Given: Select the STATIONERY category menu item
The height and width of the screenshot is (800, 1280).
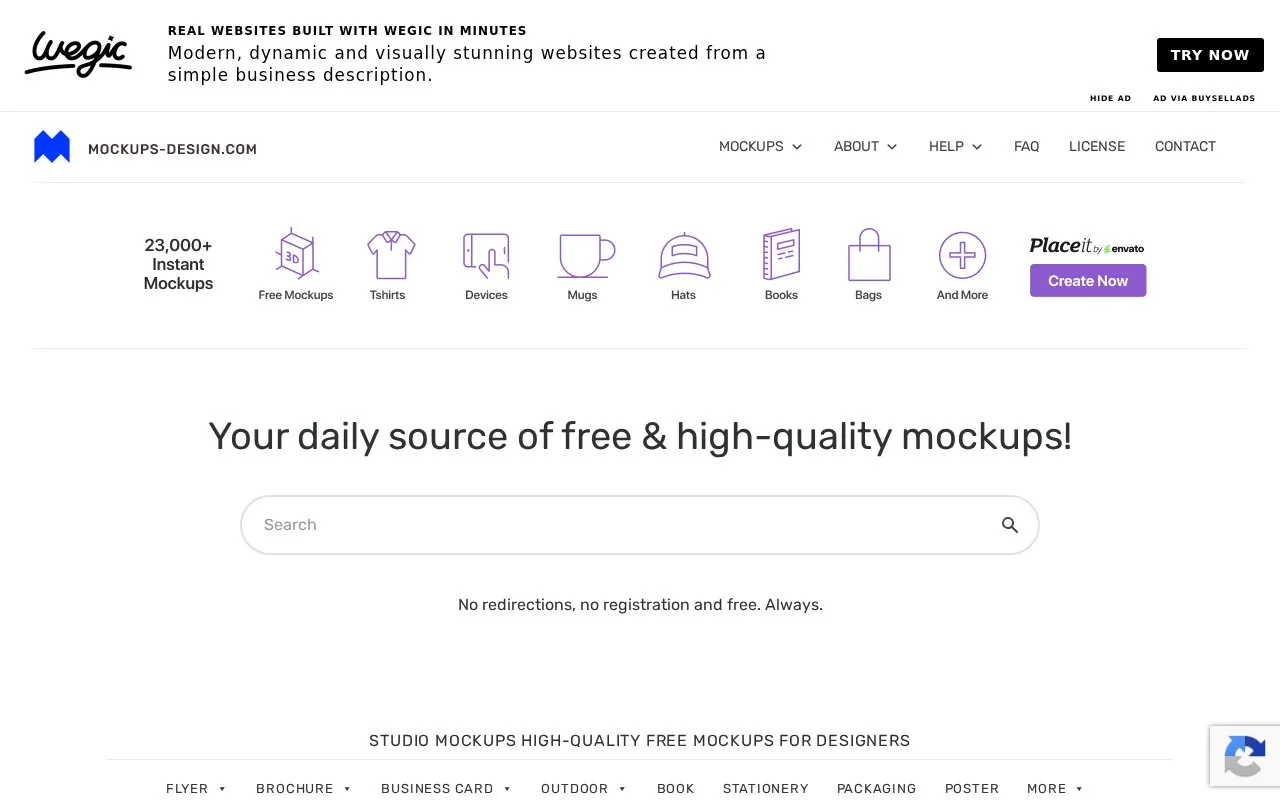Looking at the screenshot, I should point(766,788).
